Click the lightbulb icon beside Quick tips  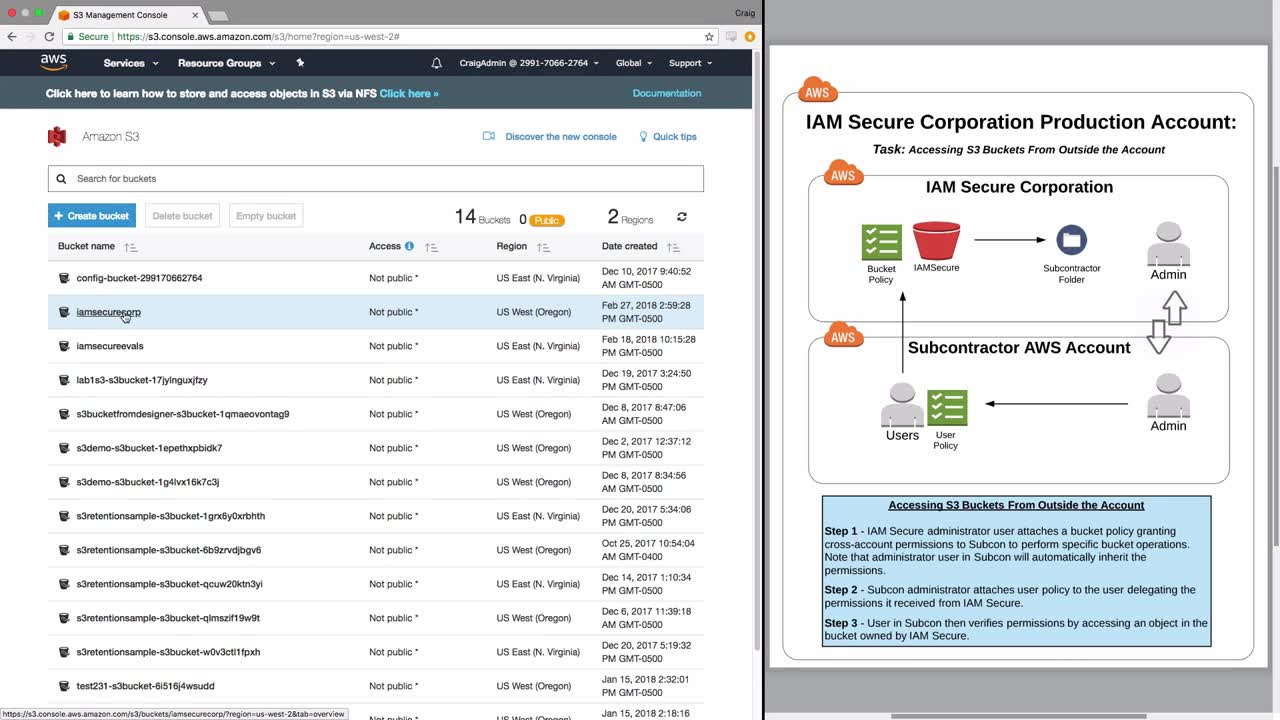point(643,137)
